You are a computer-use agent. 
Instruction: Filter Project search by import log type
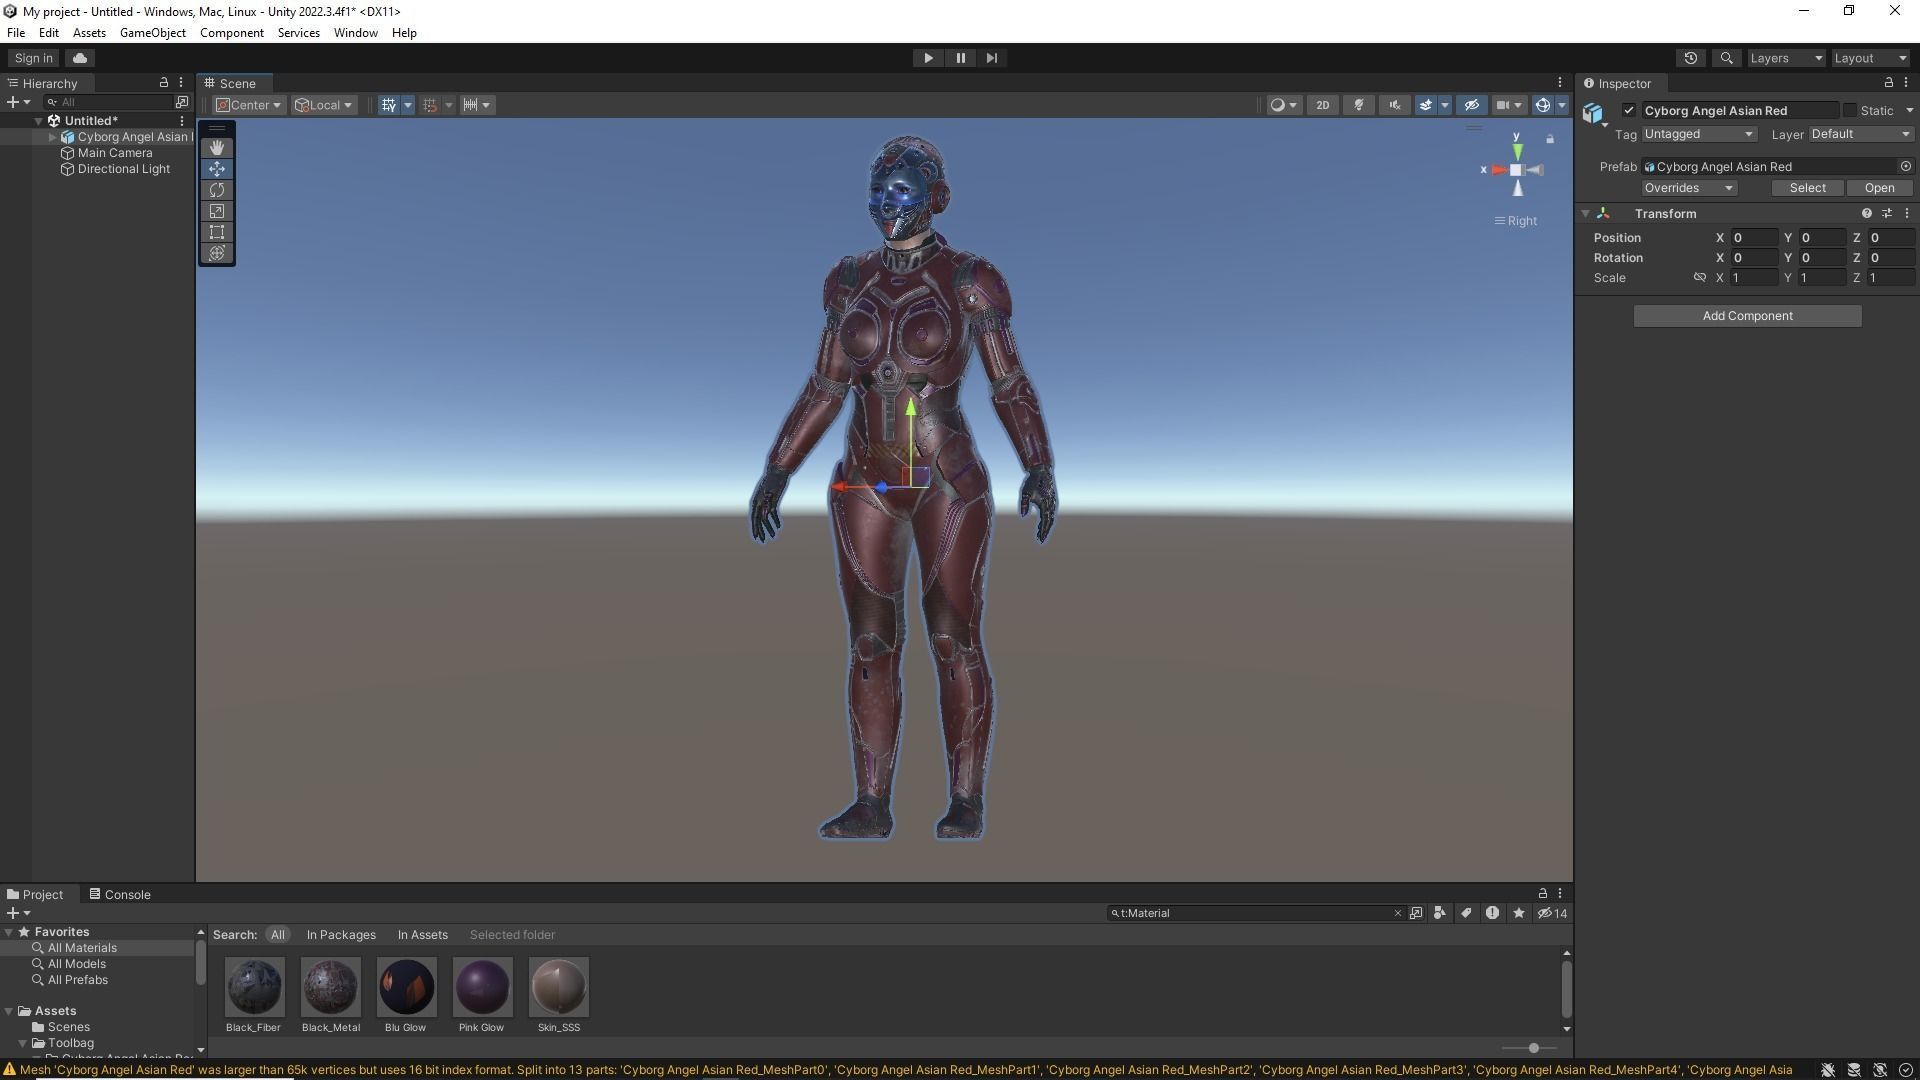(1492, 913)
